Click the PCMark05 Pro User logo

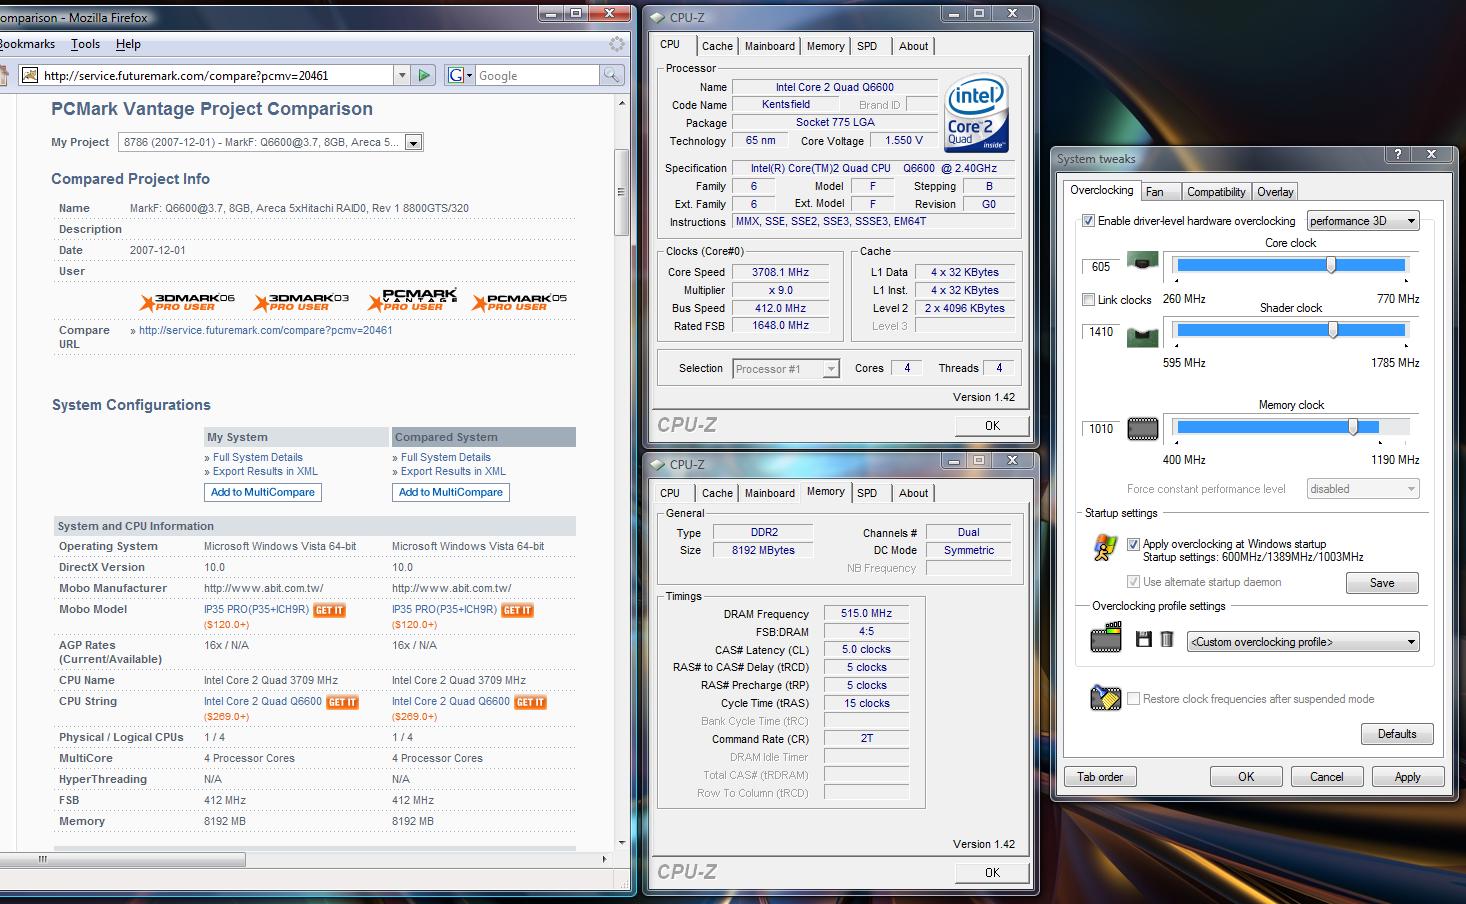pos(519,301)
